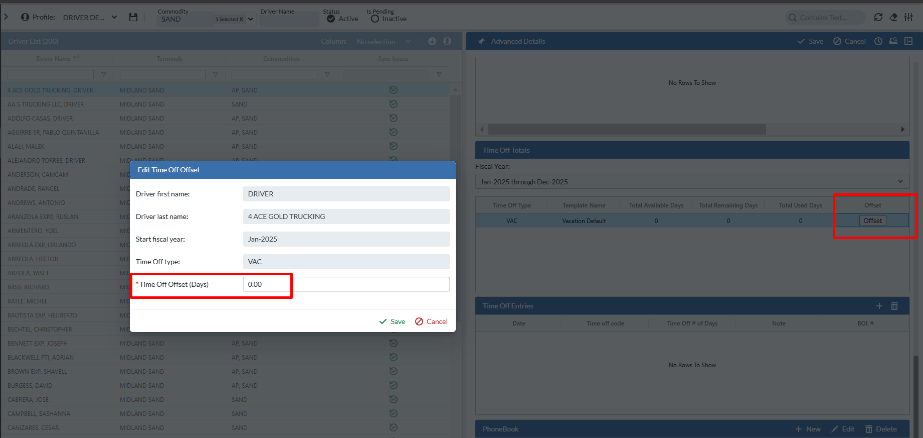Add a new Time Off Entry with plus icon

(879, 306)
